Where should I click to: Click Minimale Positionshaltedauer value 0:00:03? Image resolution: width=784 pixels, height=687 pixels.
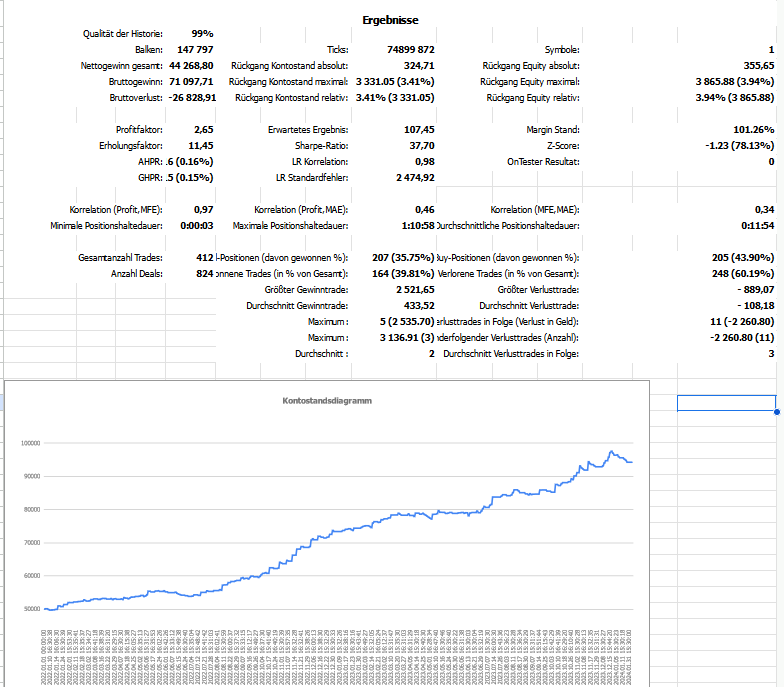click(196, 226)
